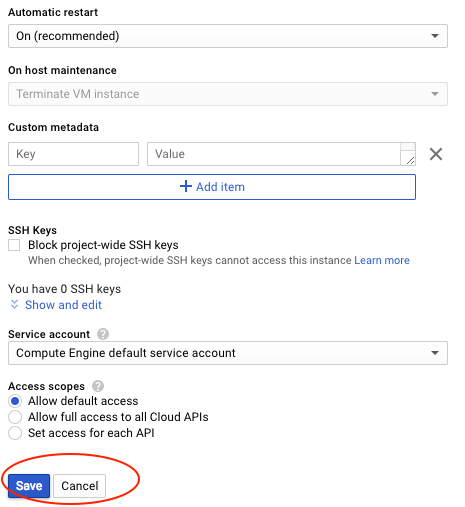This screenshot has width=465, height=507.
Task: Open the Compute Engine default service account dropdown
Action: click(x=228, y=353)
